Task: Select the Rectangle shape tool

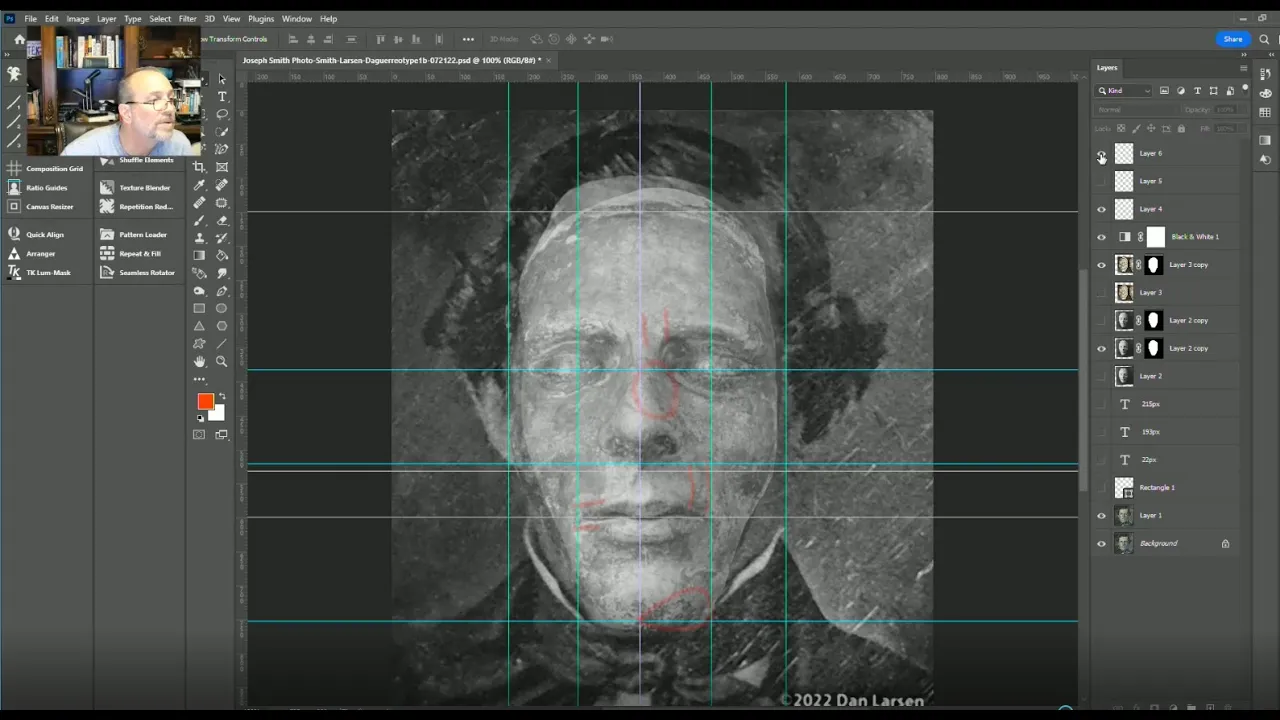Action: point(199,308)
